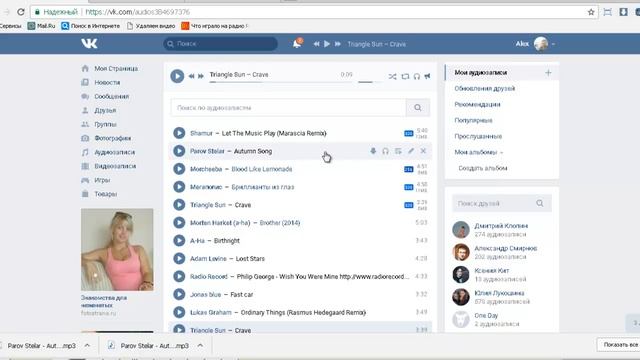Toggle repeat track mode
The width and height of the screenshot is (640, 360).
(x=405, y=76)
